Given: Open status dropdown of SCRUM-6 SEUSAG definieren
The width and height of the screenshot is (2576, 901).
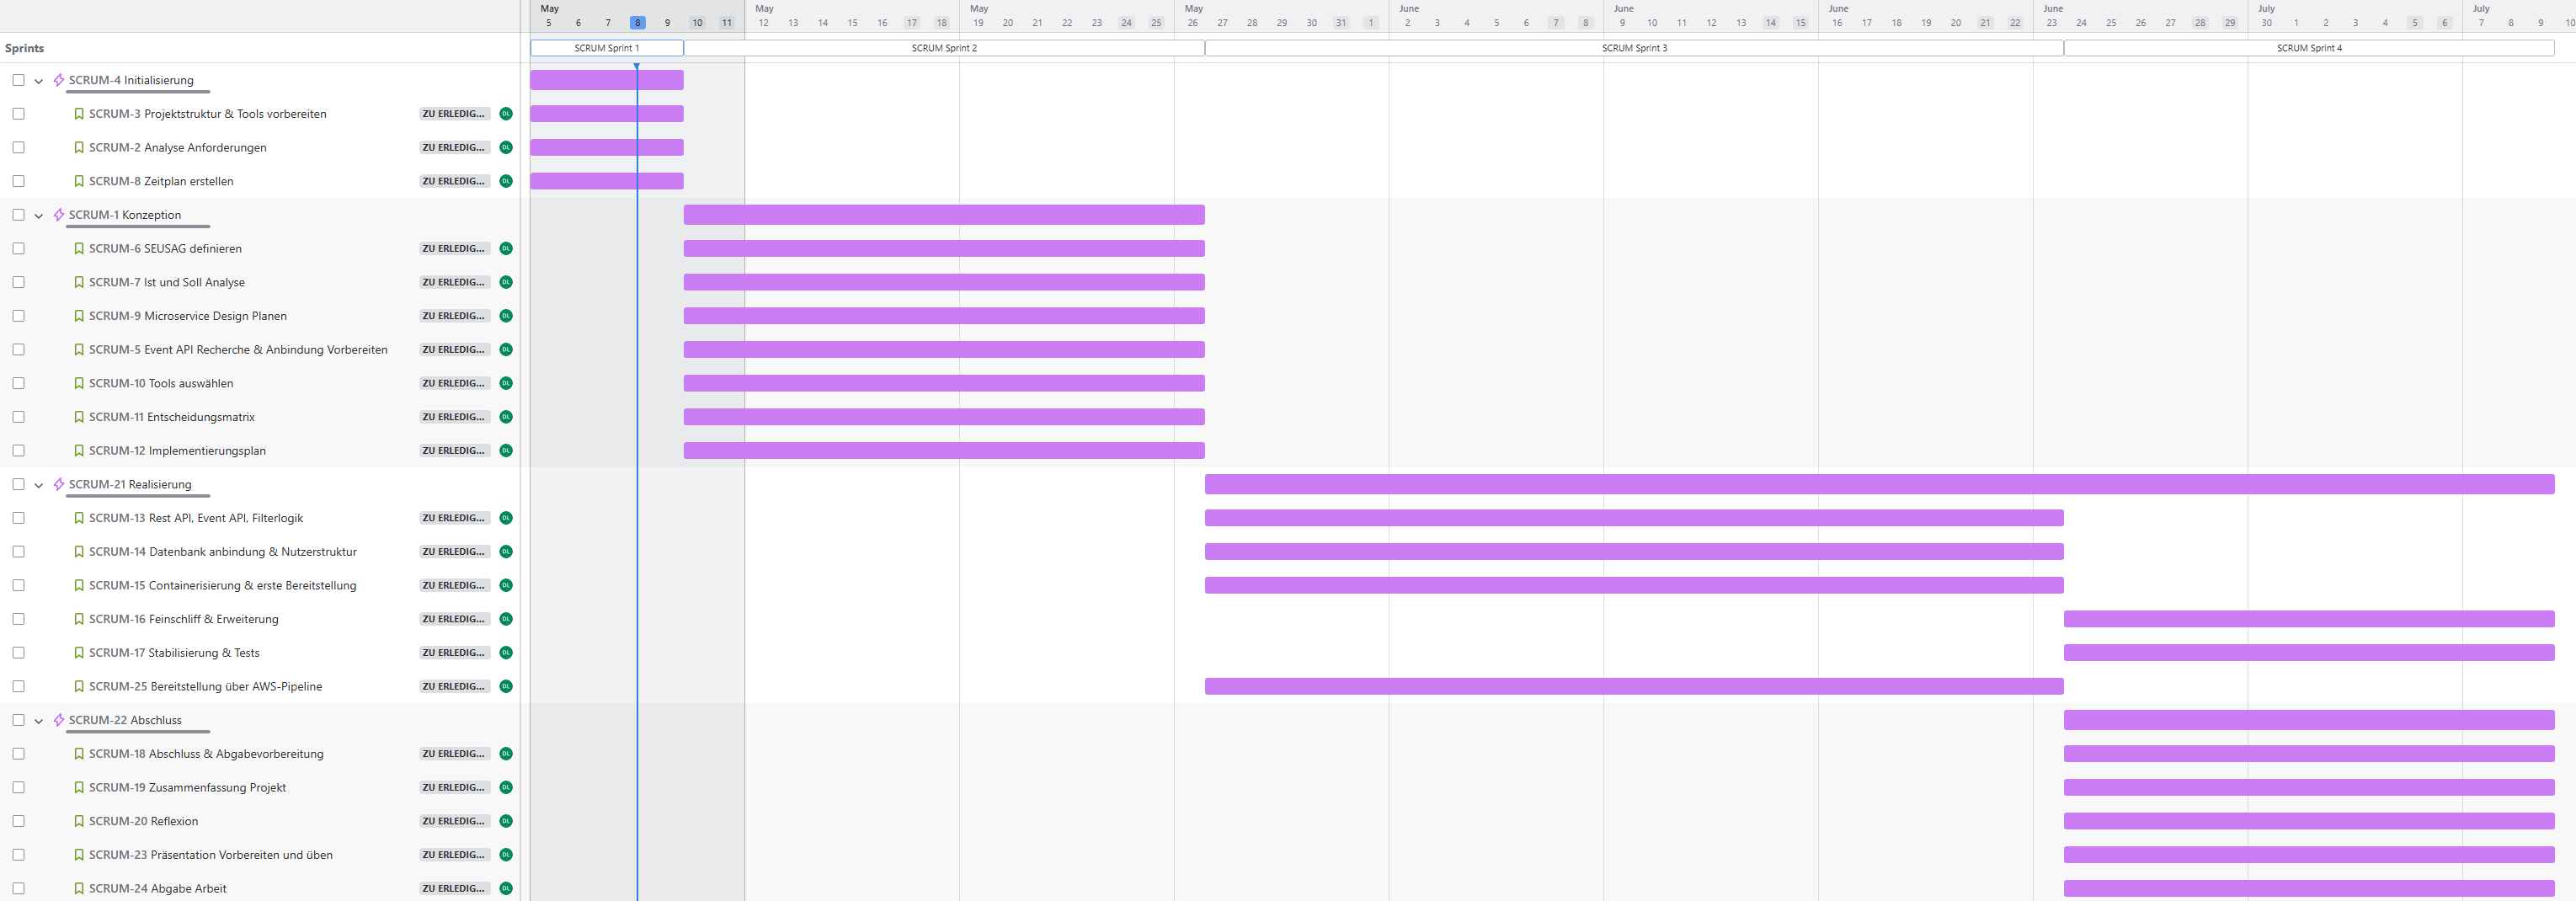Looking at the screenshot, I should click(x=455, y=248).
